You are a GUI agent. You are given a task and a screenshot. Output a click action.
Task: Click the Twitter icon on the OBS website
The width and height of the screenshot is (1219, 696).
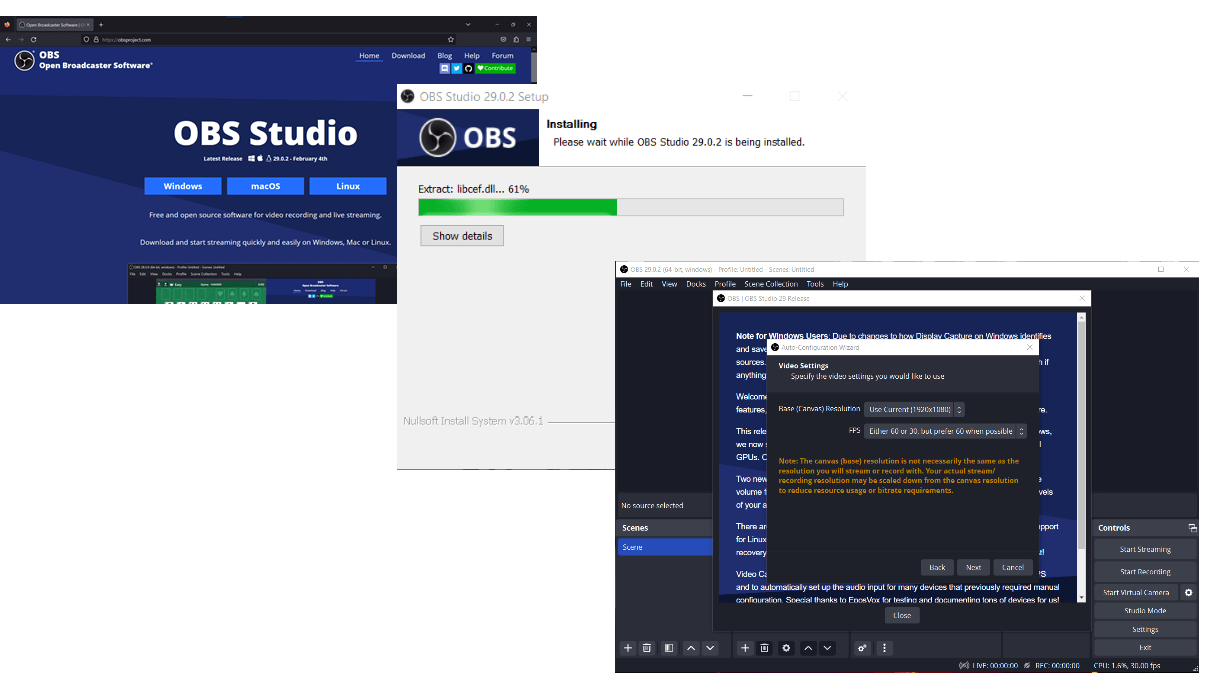click(x=457, y=68)
